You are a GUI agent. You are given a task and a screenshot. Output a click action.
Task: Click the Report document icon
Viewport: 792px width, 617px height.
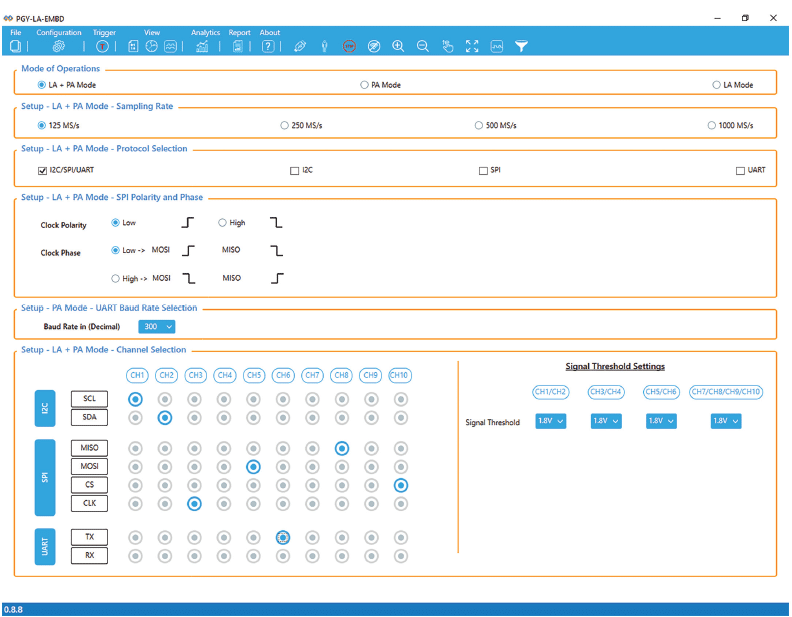tap(237, 46)
